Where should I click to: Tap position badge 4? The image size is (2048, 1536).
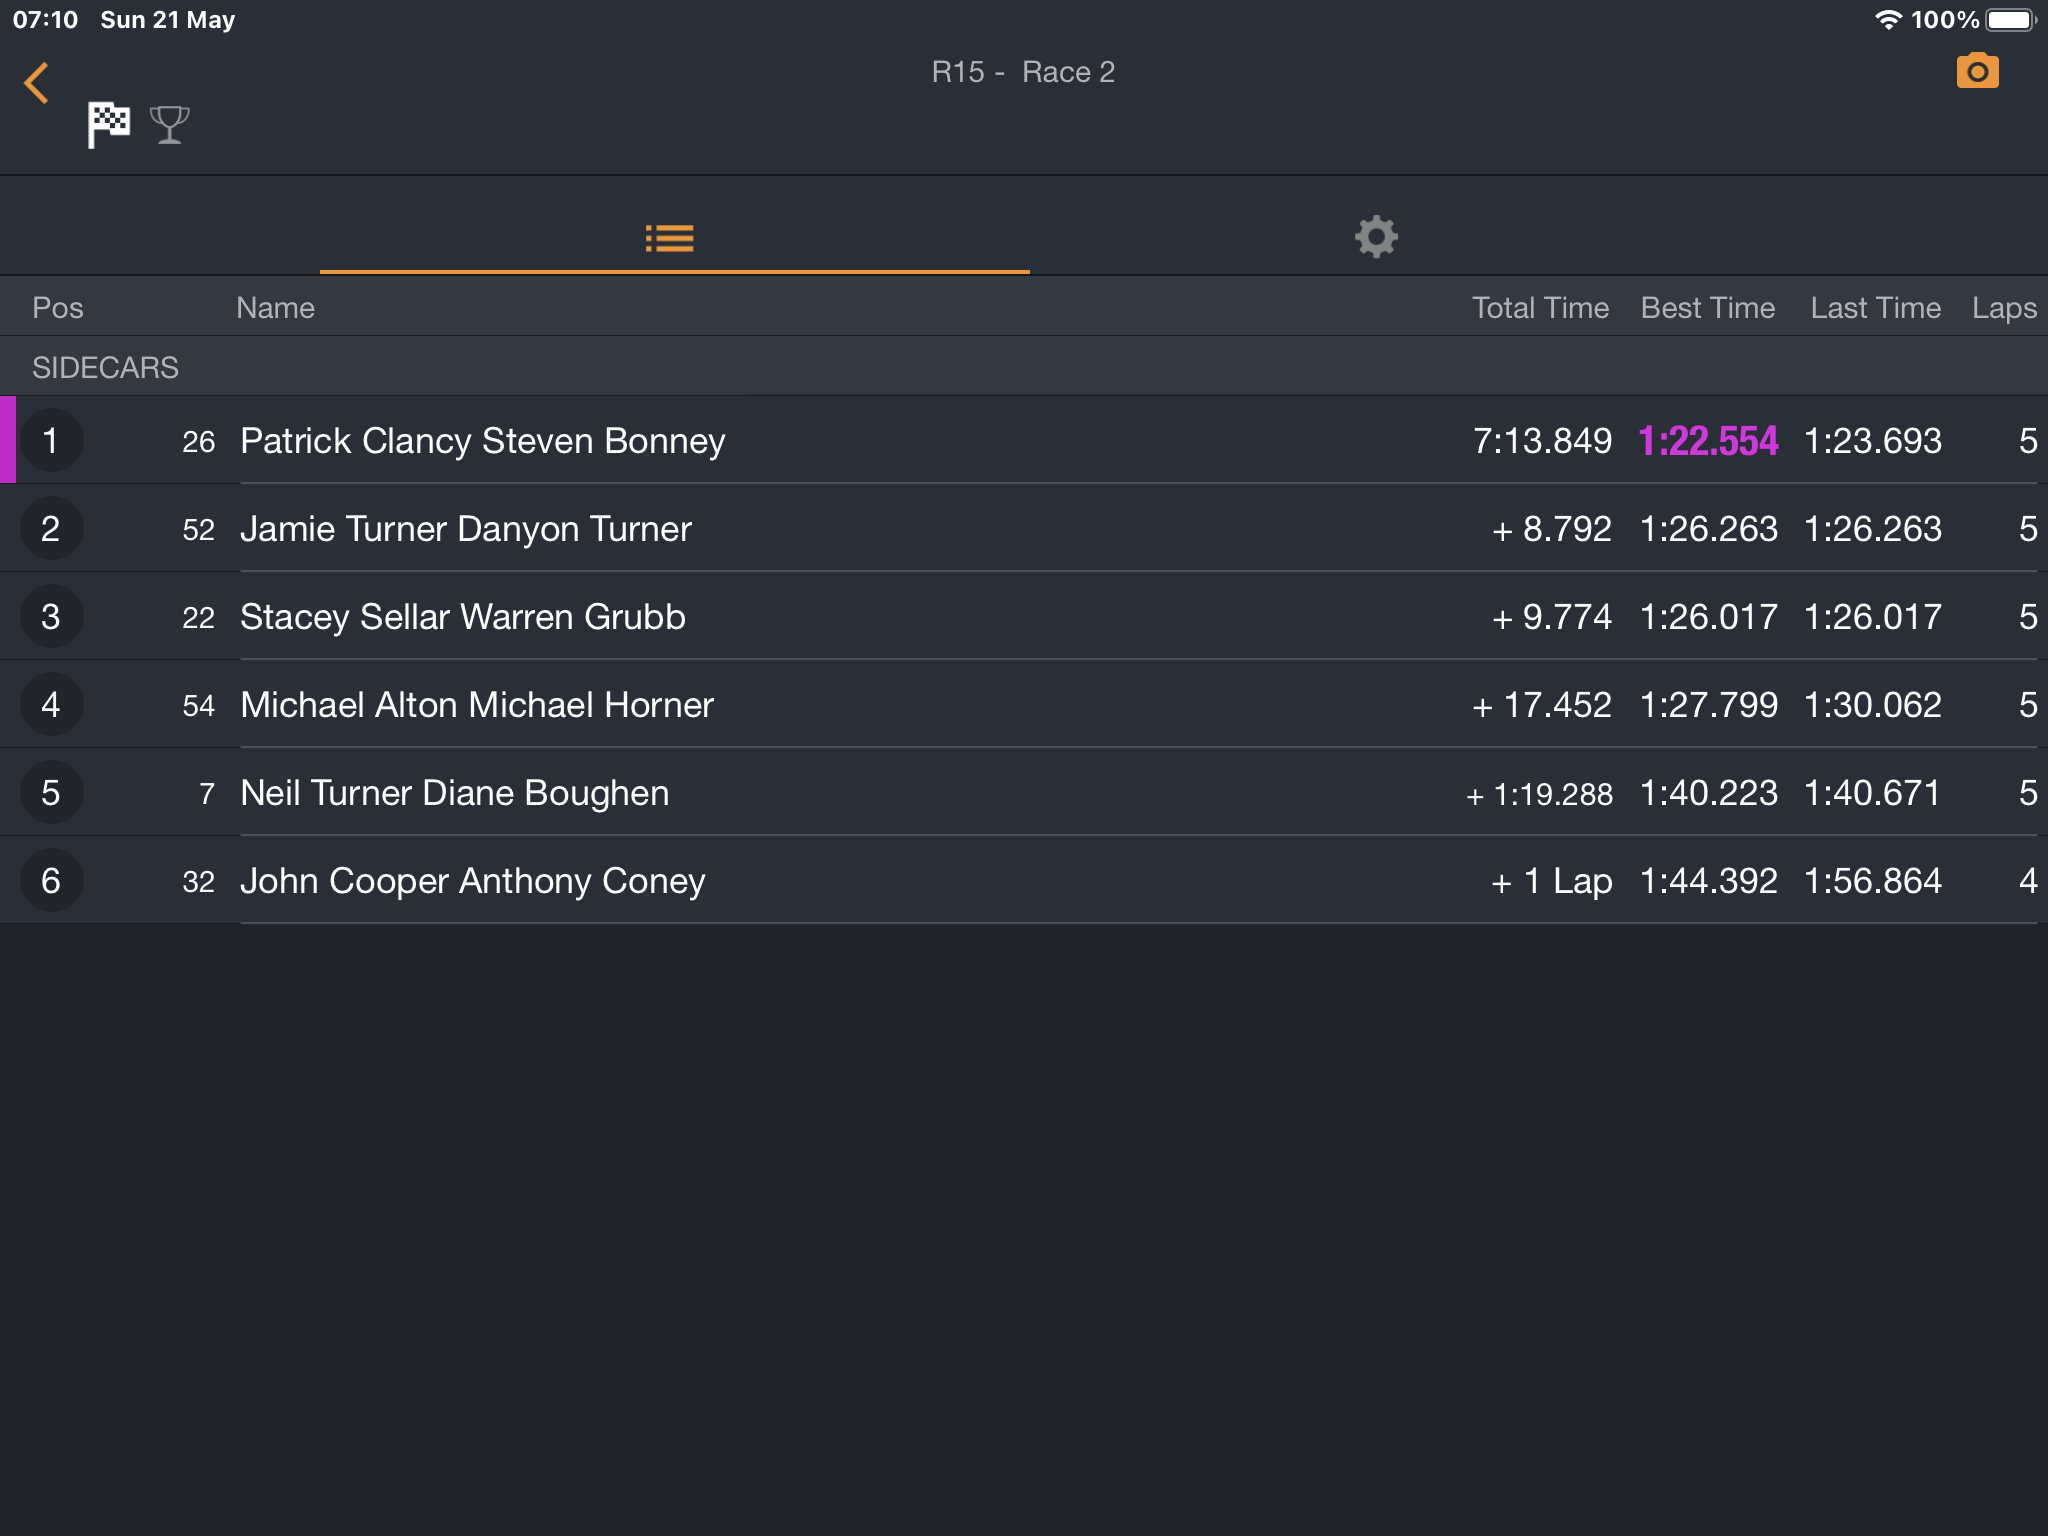coord(51,705)
